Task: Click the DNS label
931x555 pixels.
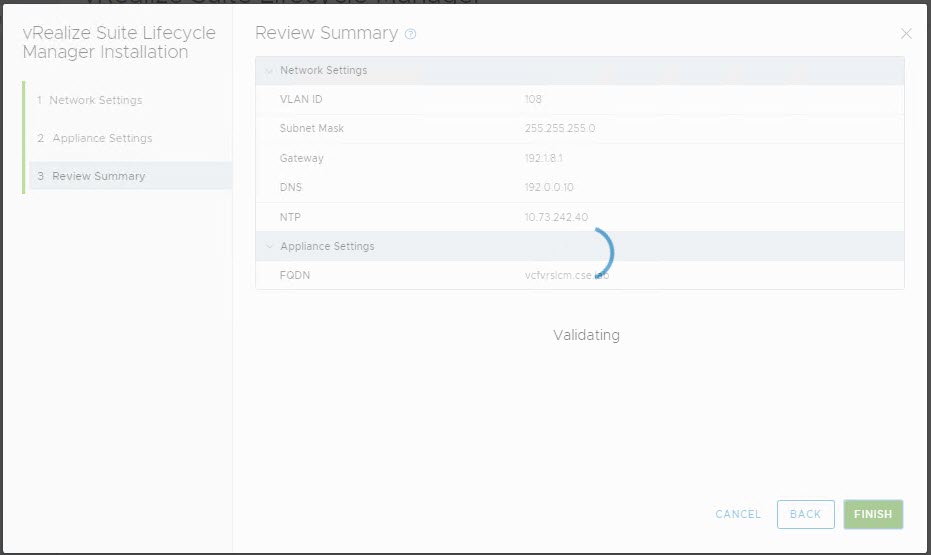Action: pyautogui.click(x=291, y=187)
